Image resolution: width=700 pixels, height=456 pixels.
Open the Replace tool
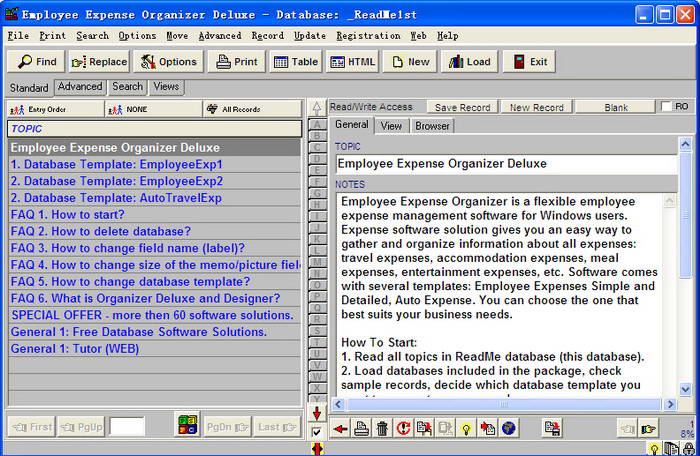click(x=99, y=62)
